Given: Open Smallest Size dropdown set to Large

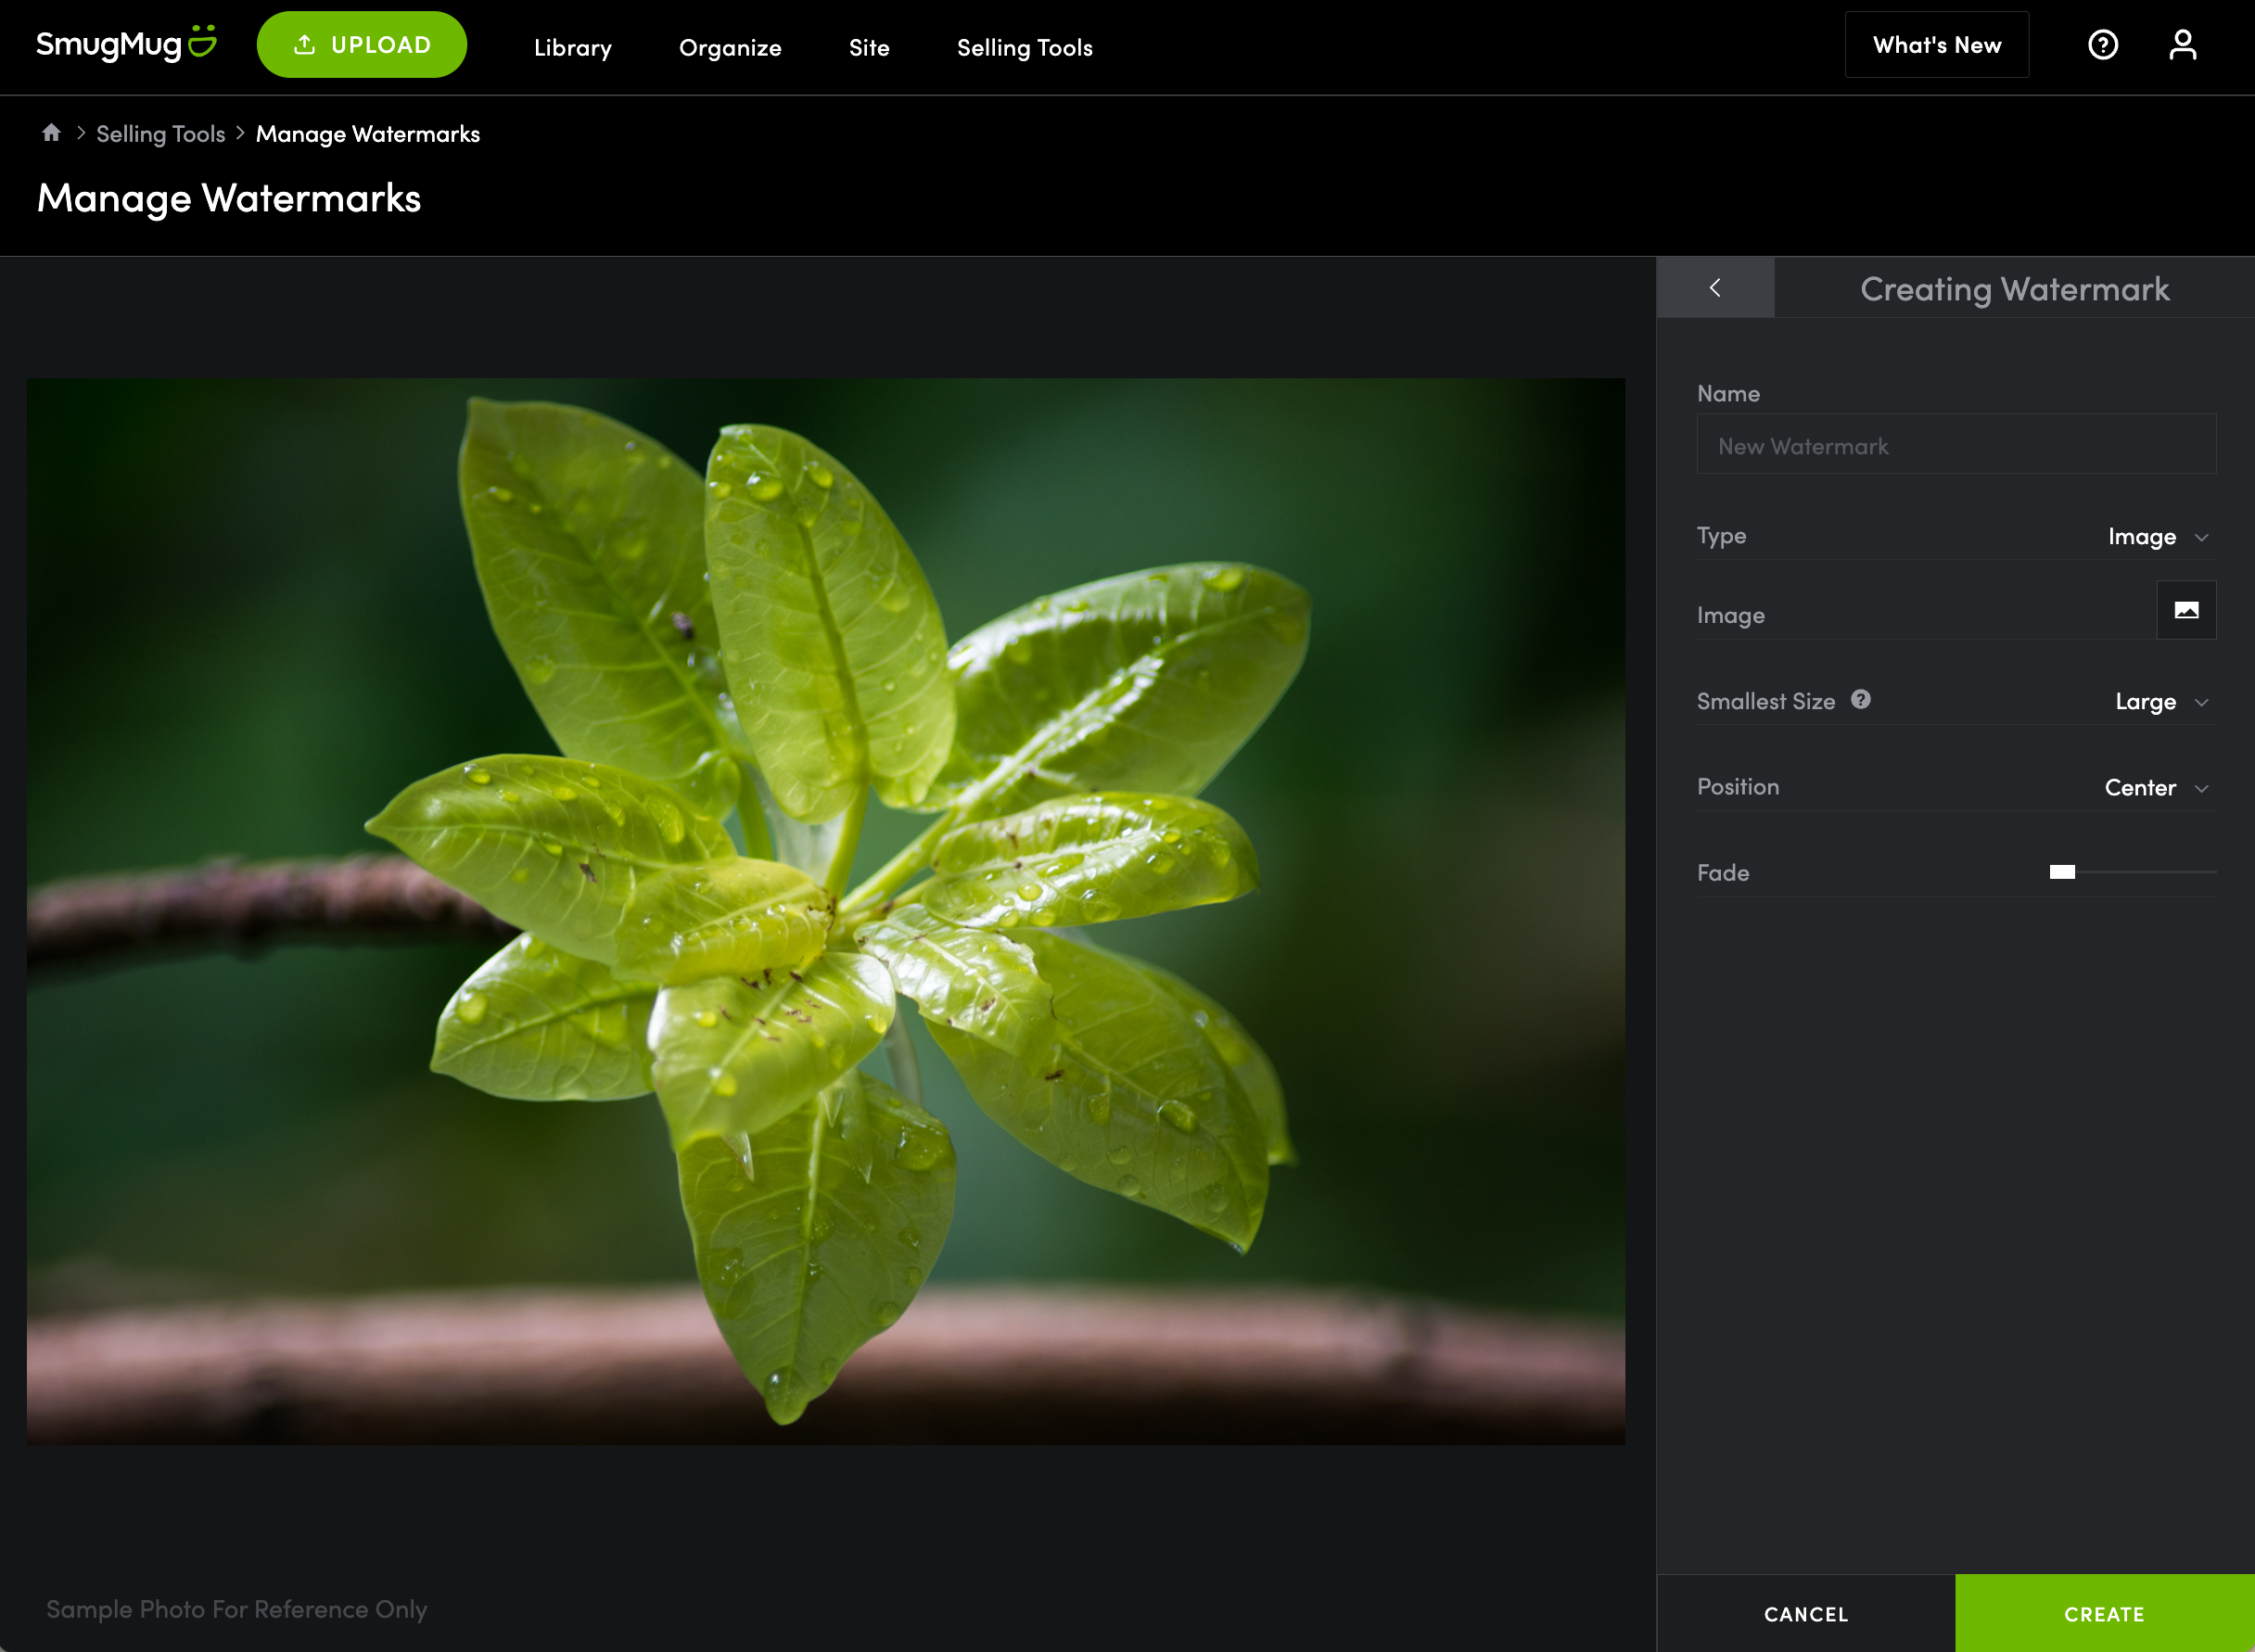Looking at the screenshot, I should pyautogui.click(x=2160, y=702).
